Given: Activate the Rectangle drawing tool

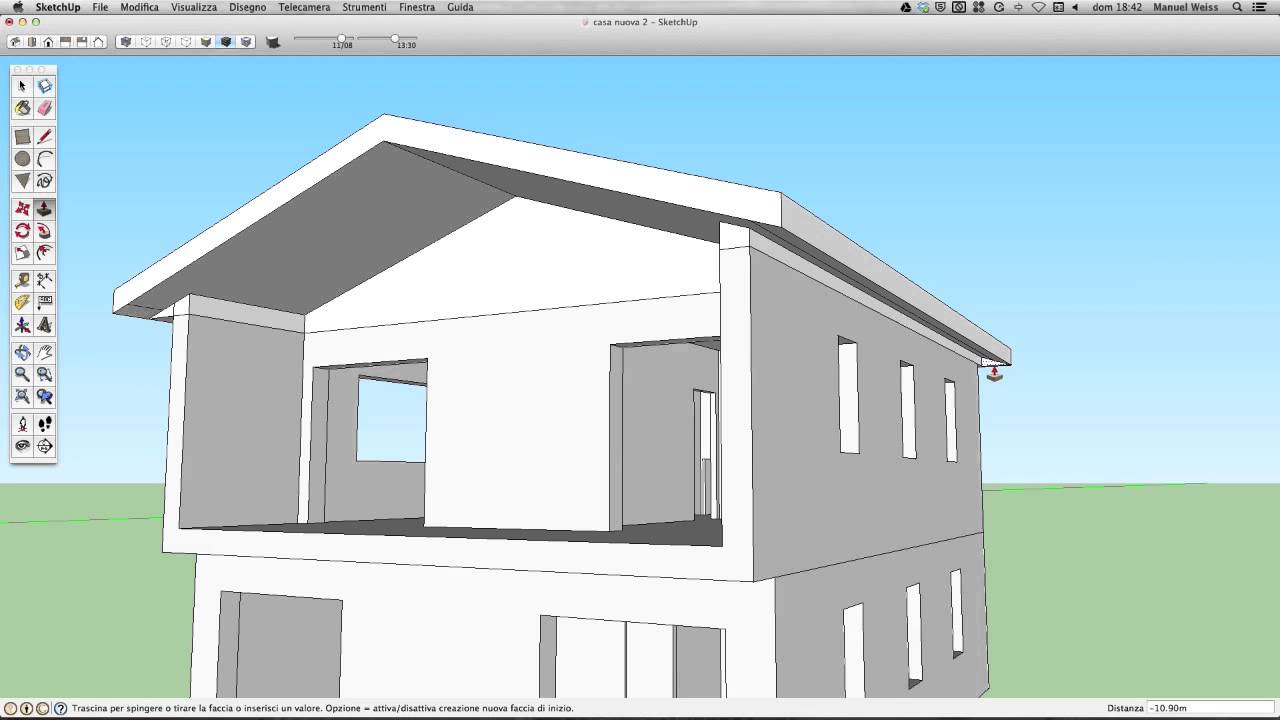Looking at the screenshot, I should (x=22, y=137).
